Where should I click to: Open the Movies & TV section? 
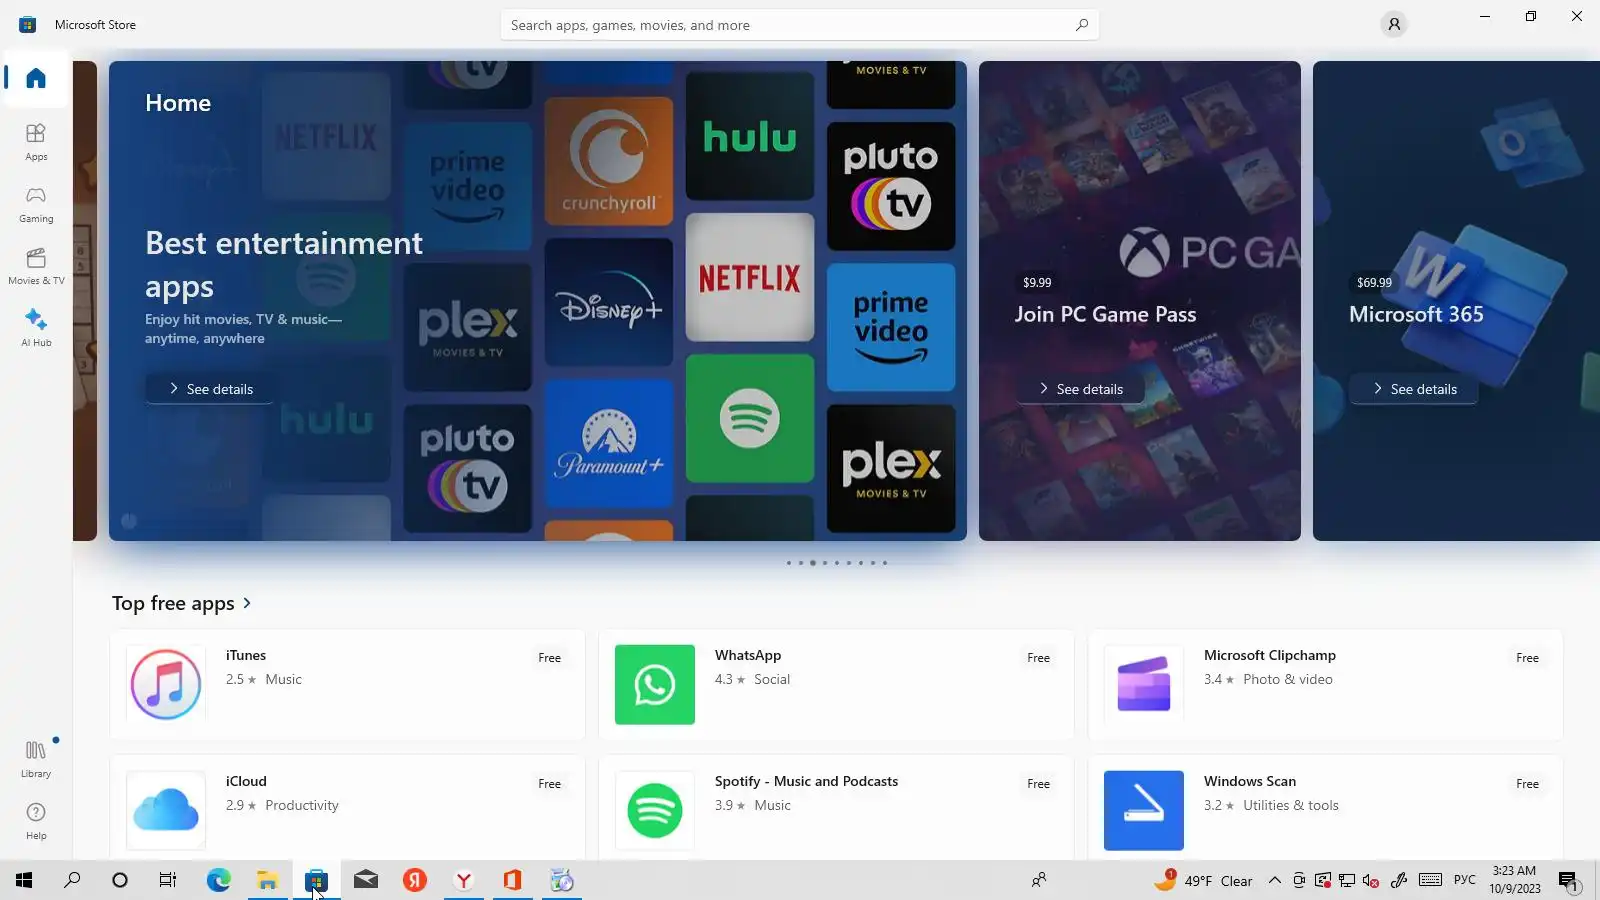(36, 266)
